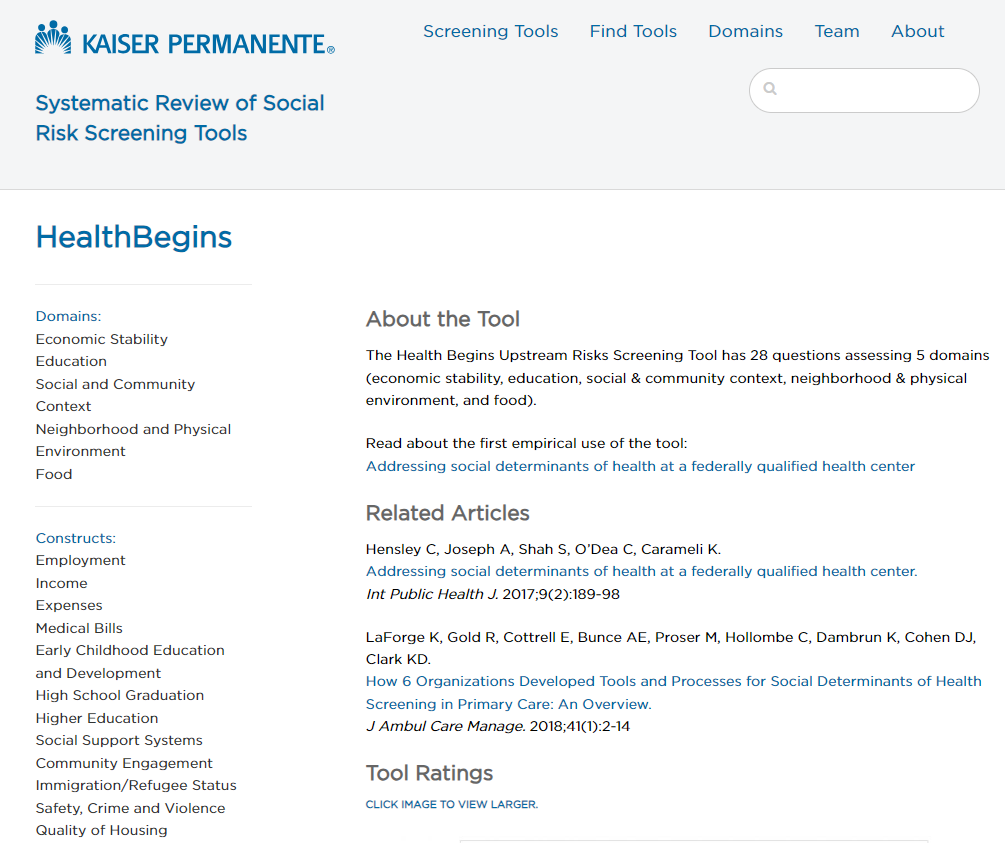Go to the Domains nav item
The width and height of the screenshot is (1005, 843).
pos(745,31)
